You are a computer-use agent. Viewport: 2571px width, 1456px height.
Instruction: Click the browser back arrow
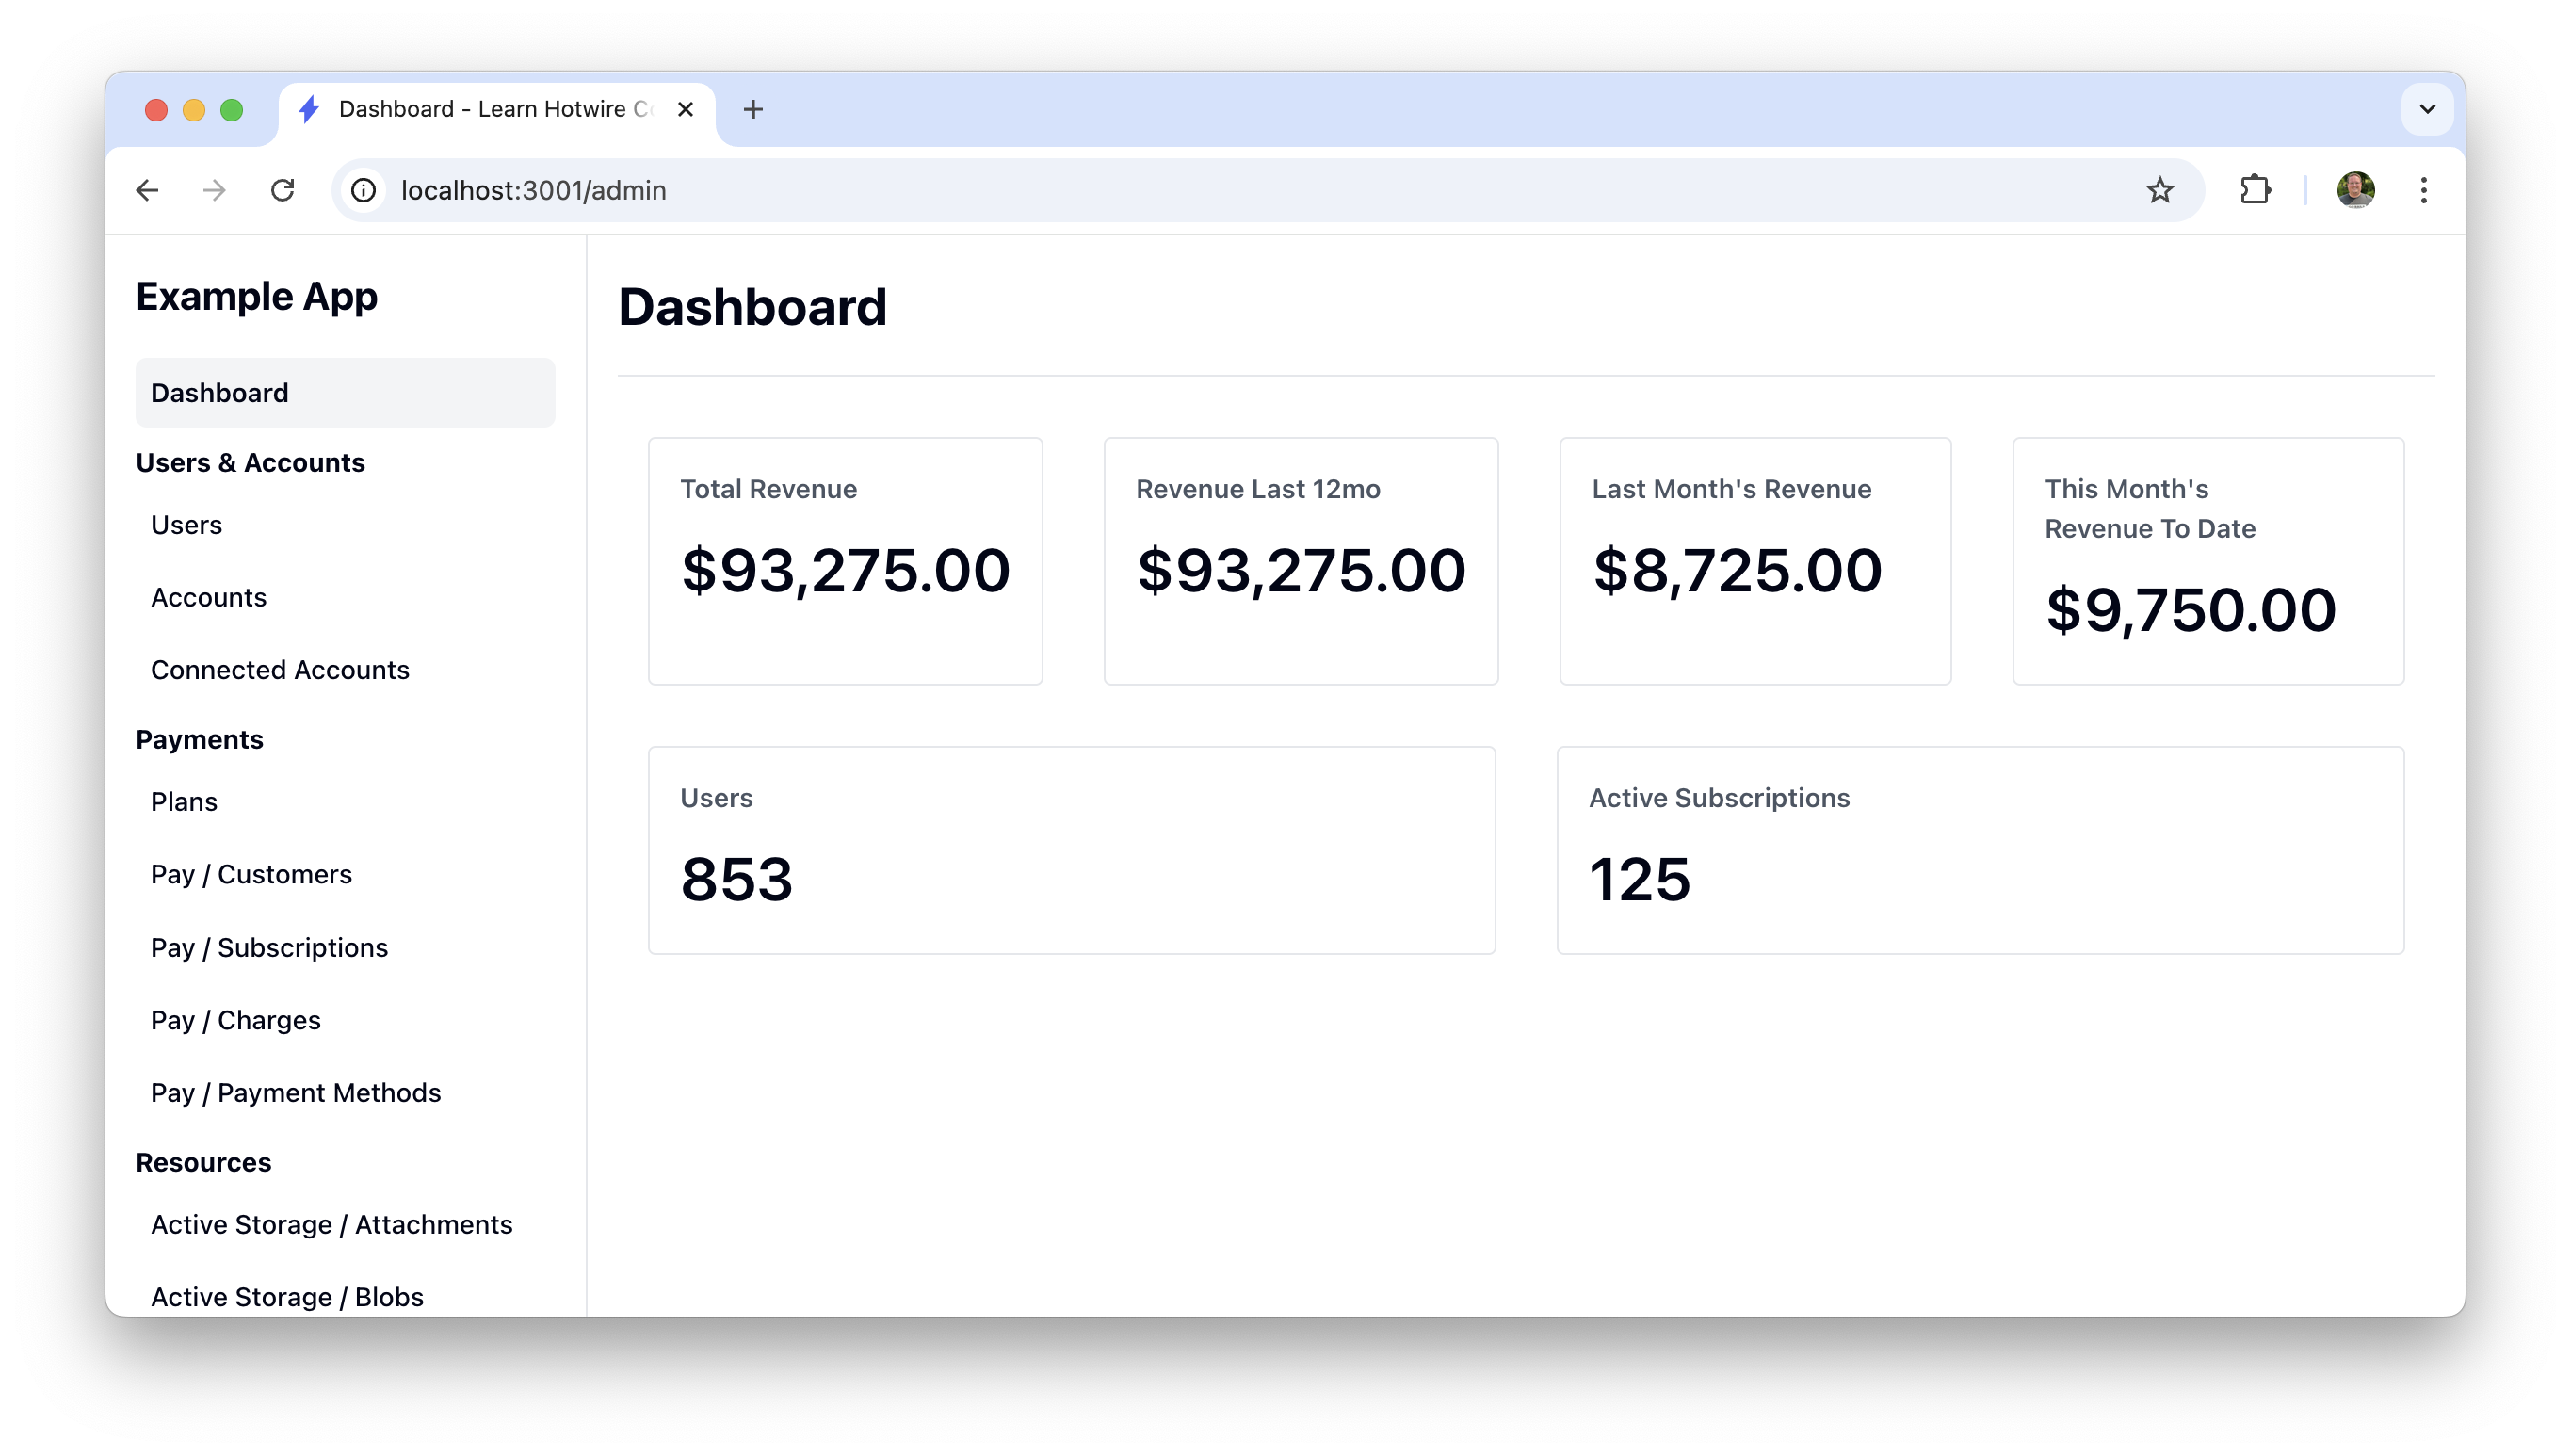tap(147, 190)
